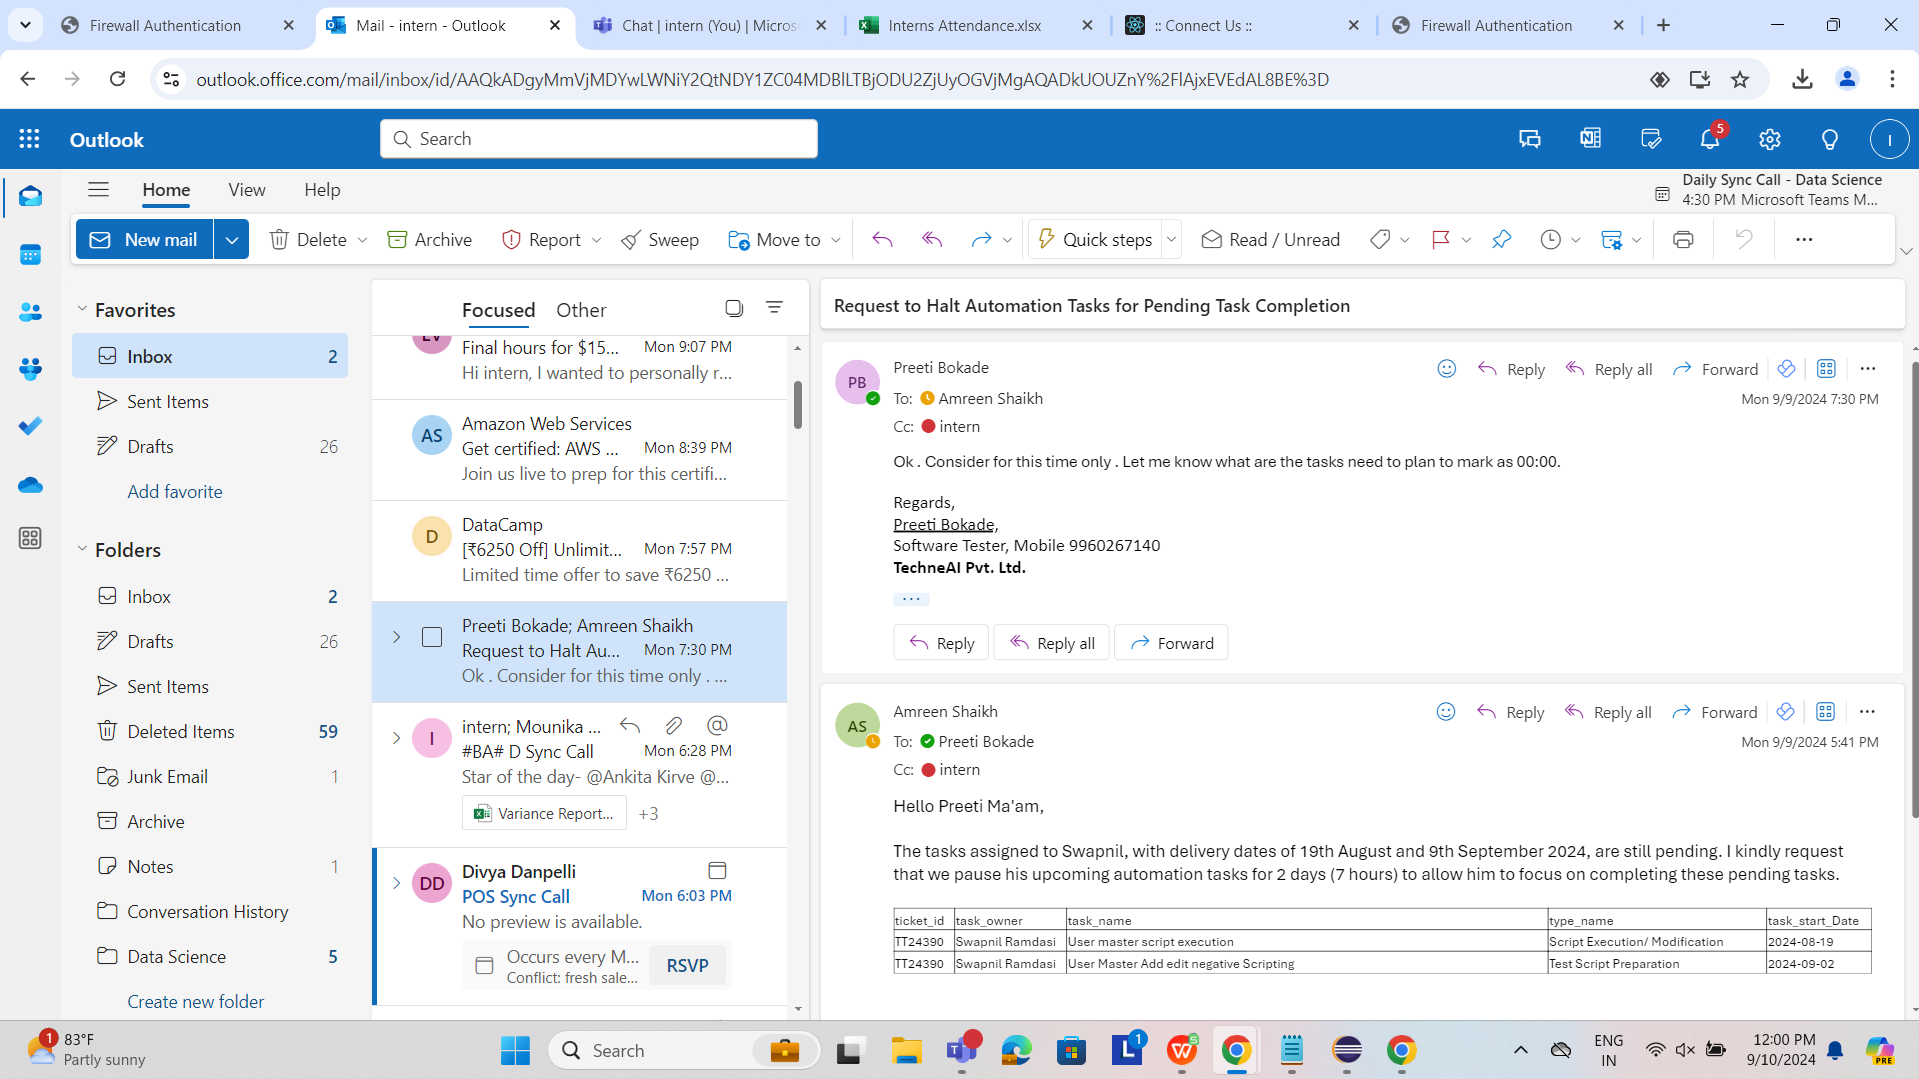Switch to Interns Attendance.xlsx browser tab
The width and height of the screenshot is (1919, 1079).
point(964,26)
